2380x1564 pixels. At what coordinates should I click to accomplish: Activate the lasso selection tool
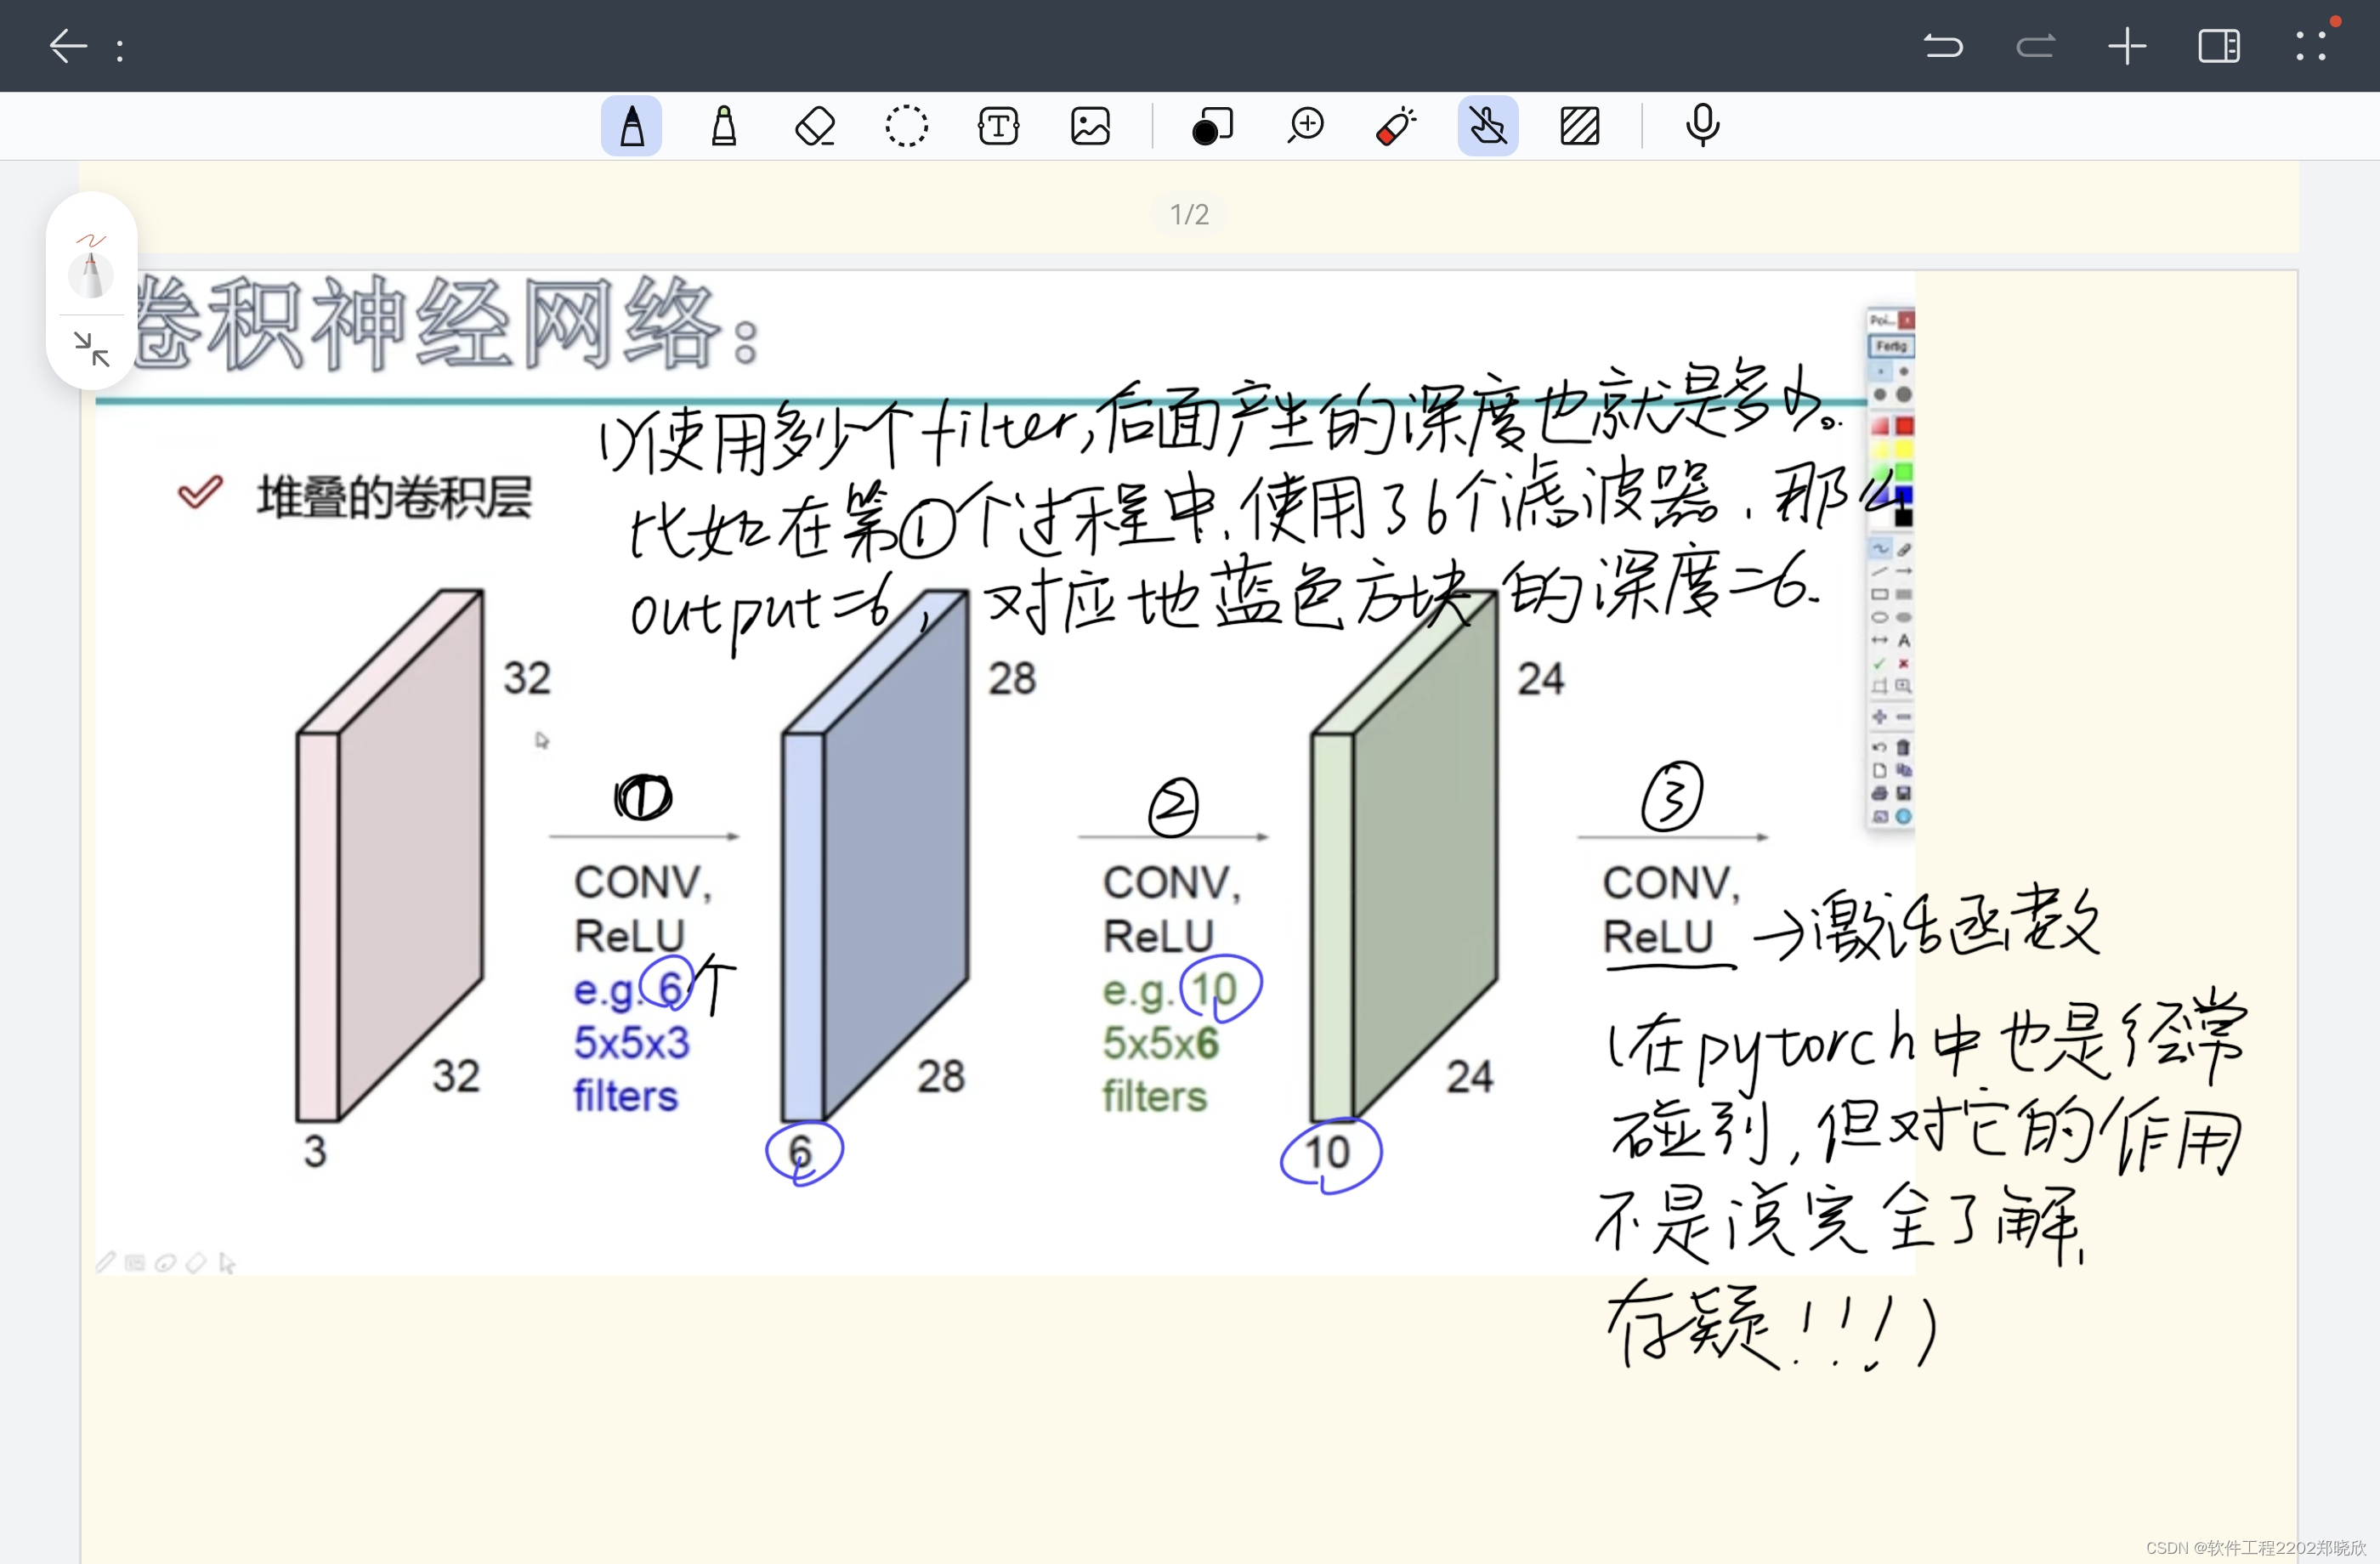[906, 127]
